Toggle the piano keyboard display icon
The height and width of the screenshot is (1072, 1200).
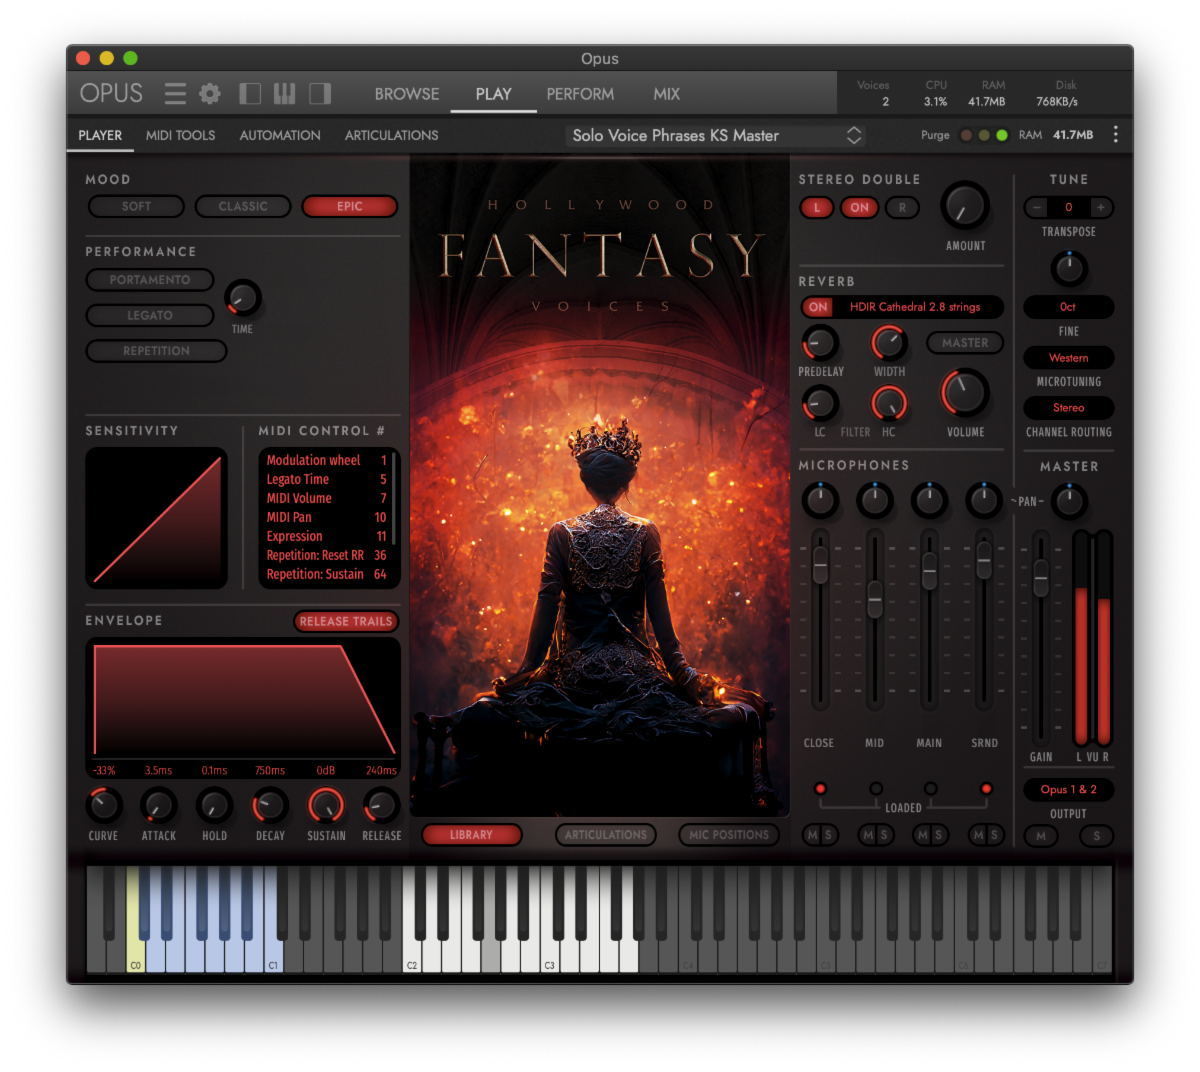[285, 94]
